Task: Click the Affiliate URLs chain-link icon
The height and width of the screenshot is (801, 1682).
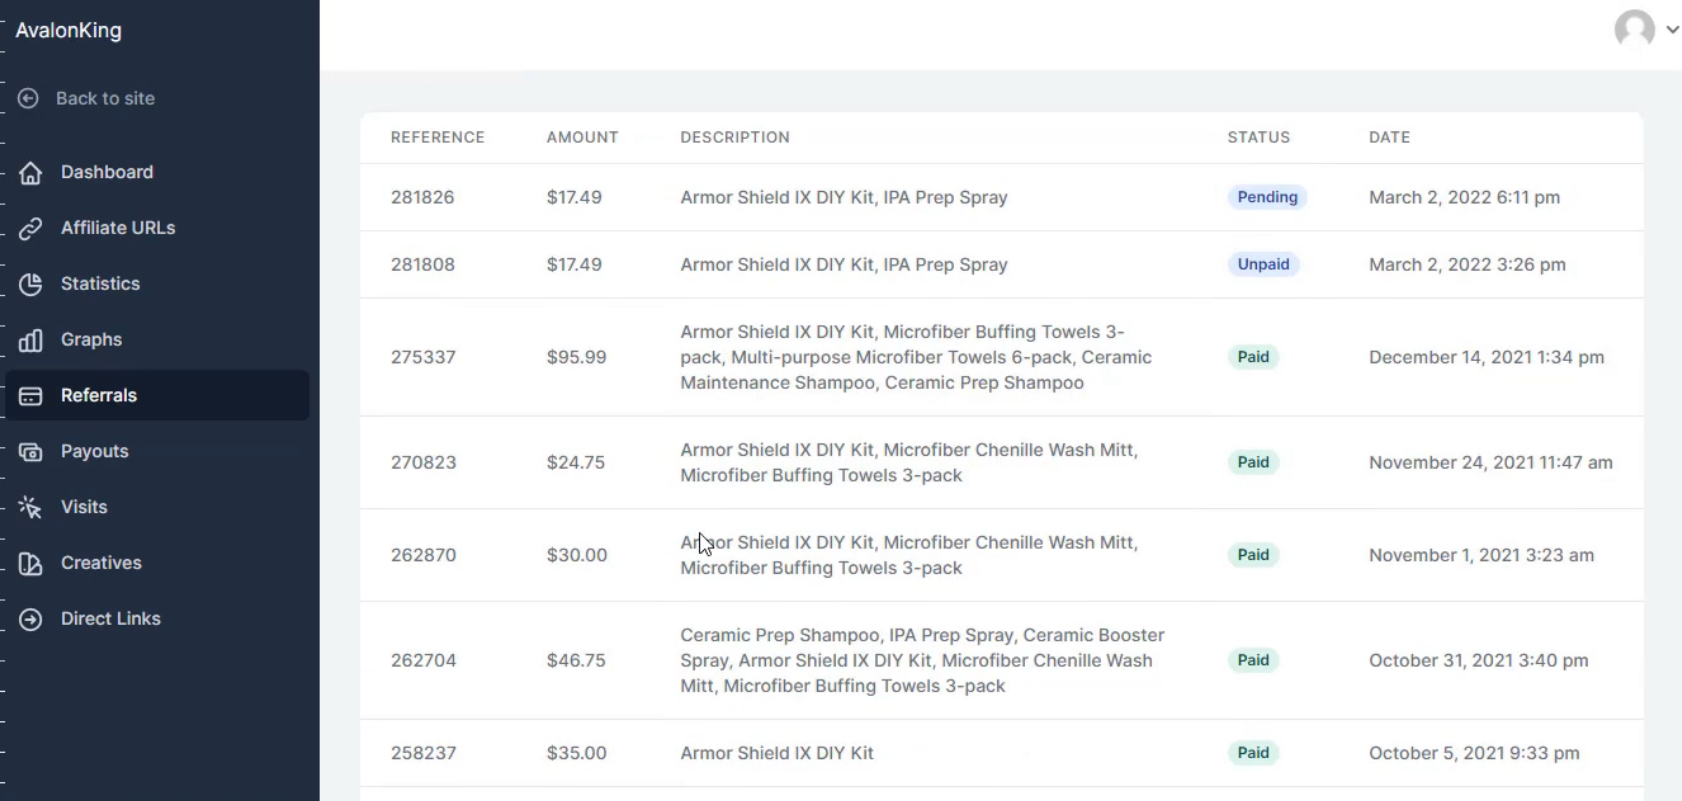Action: pyautogui.click(x=31, y=228)
